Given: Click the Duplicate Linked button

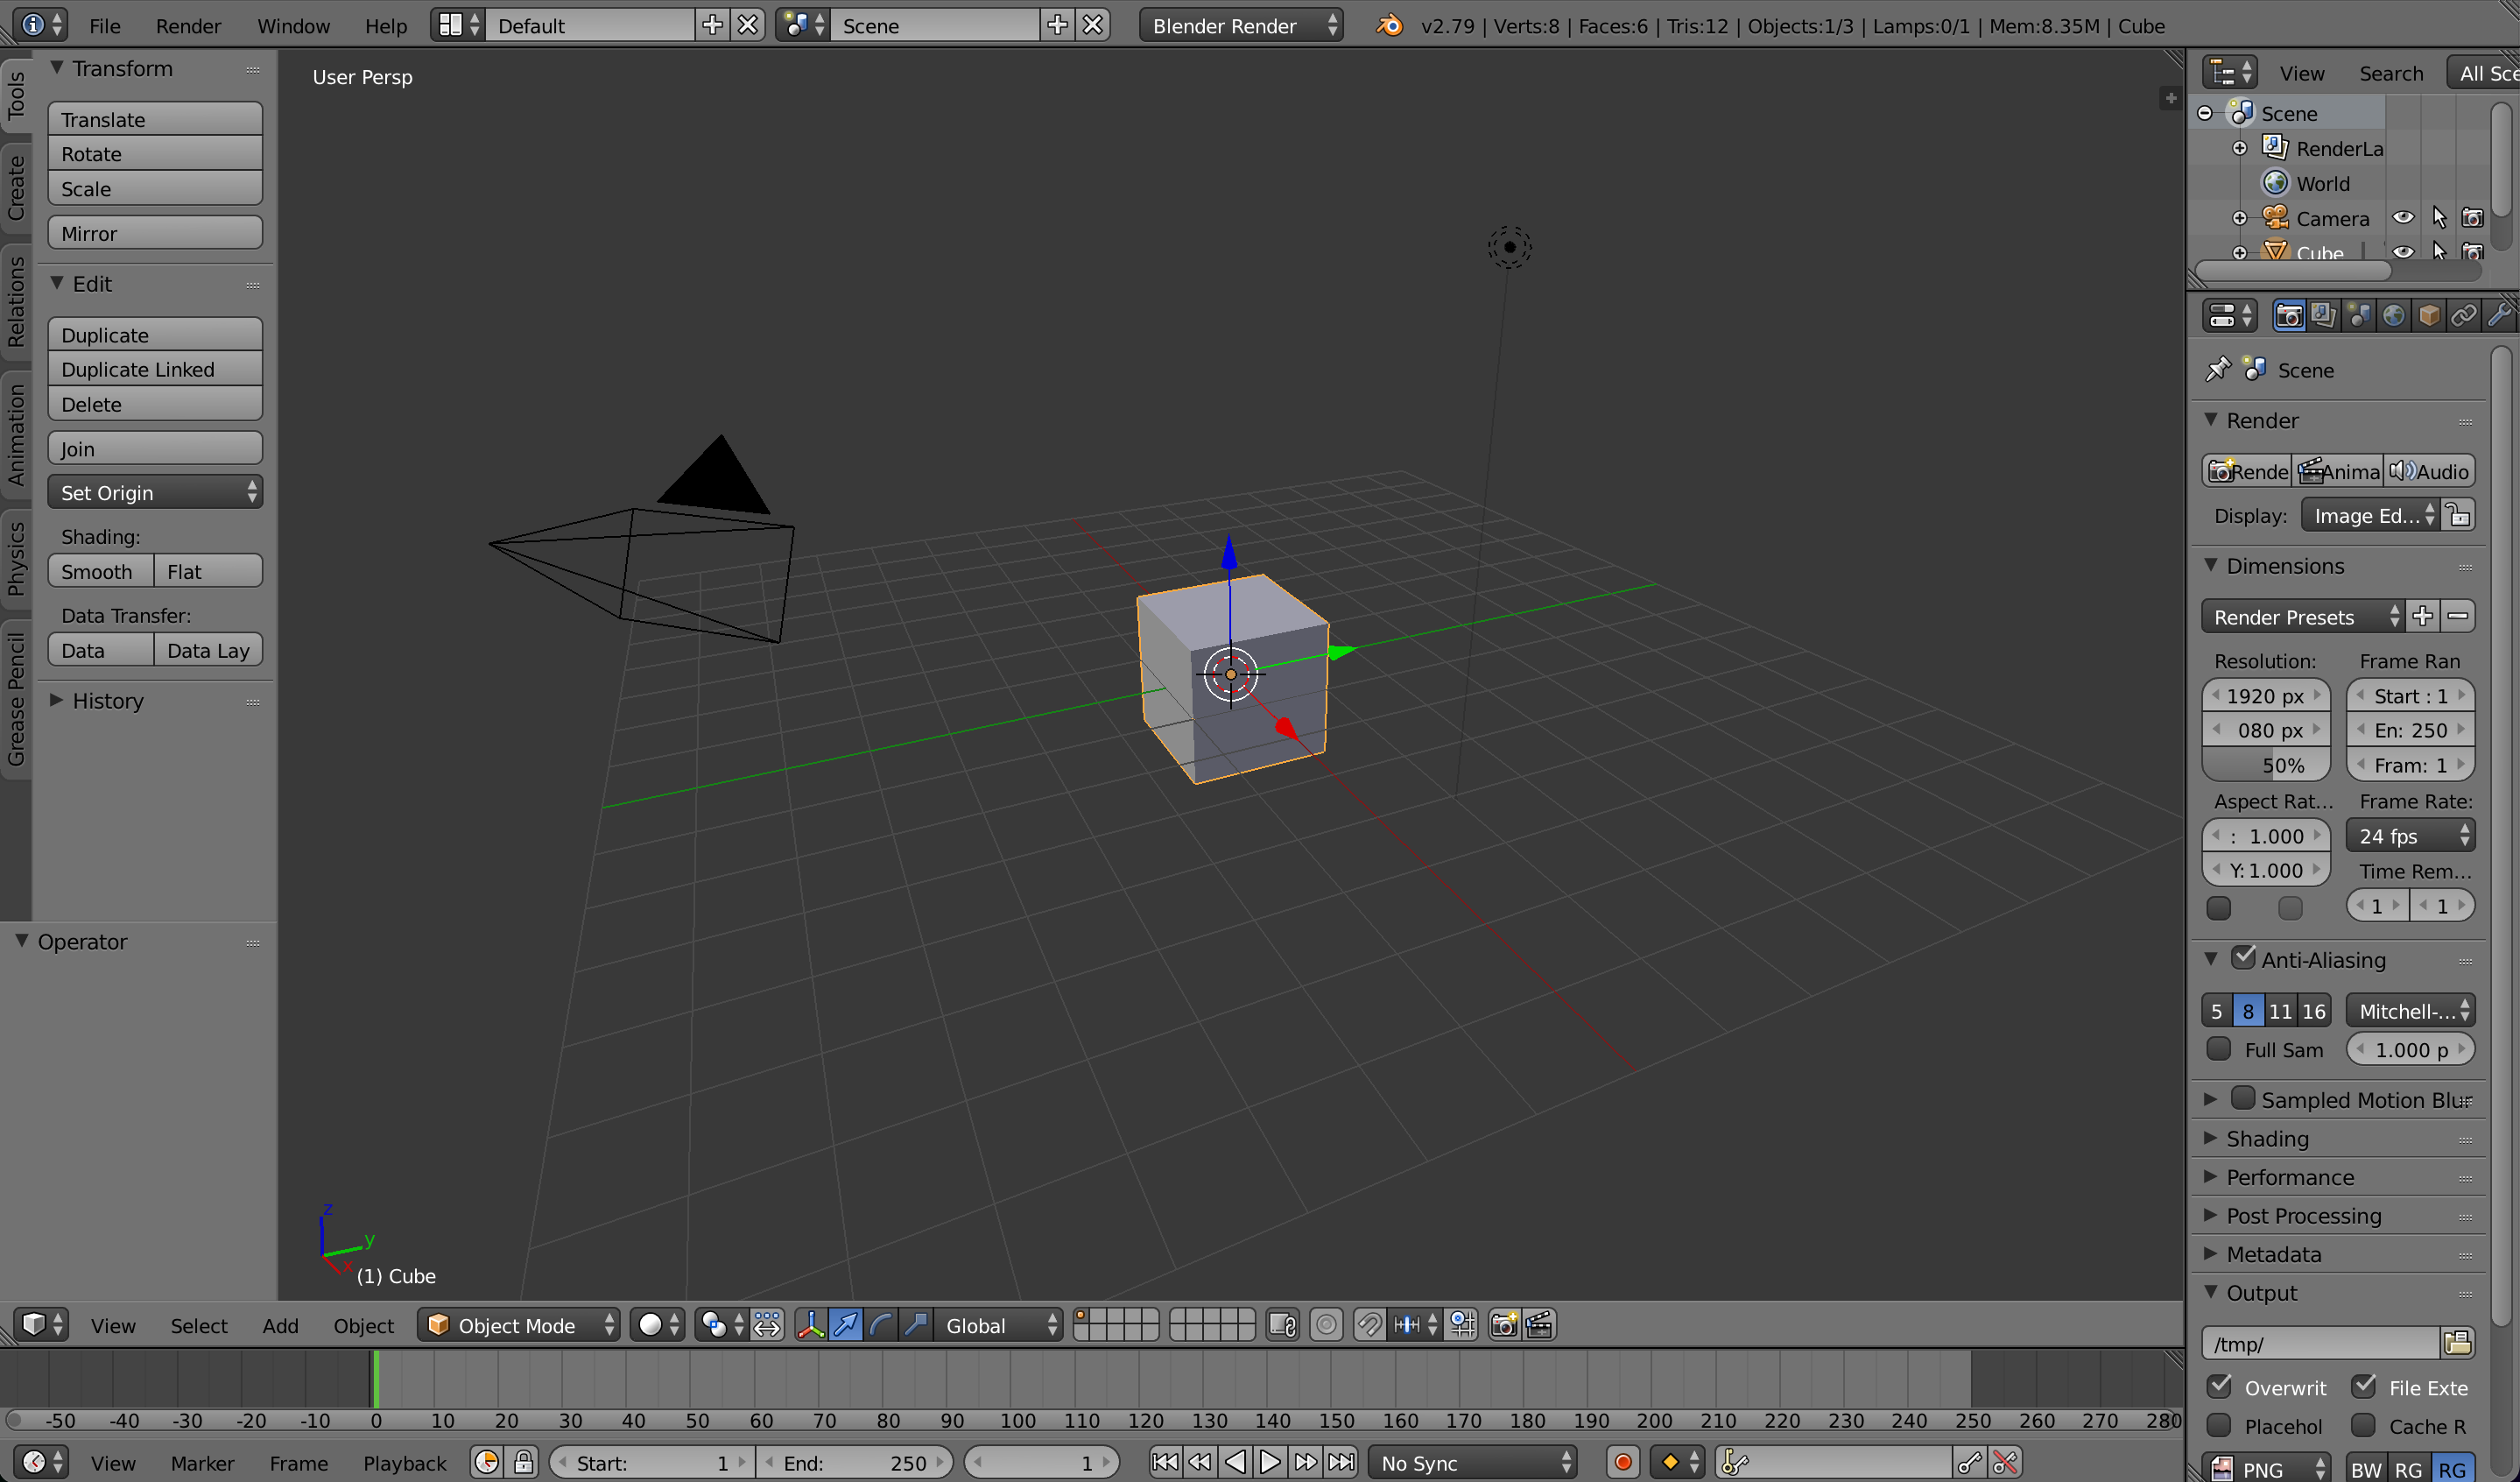Looking at the screenshot, I should (155, 369).
